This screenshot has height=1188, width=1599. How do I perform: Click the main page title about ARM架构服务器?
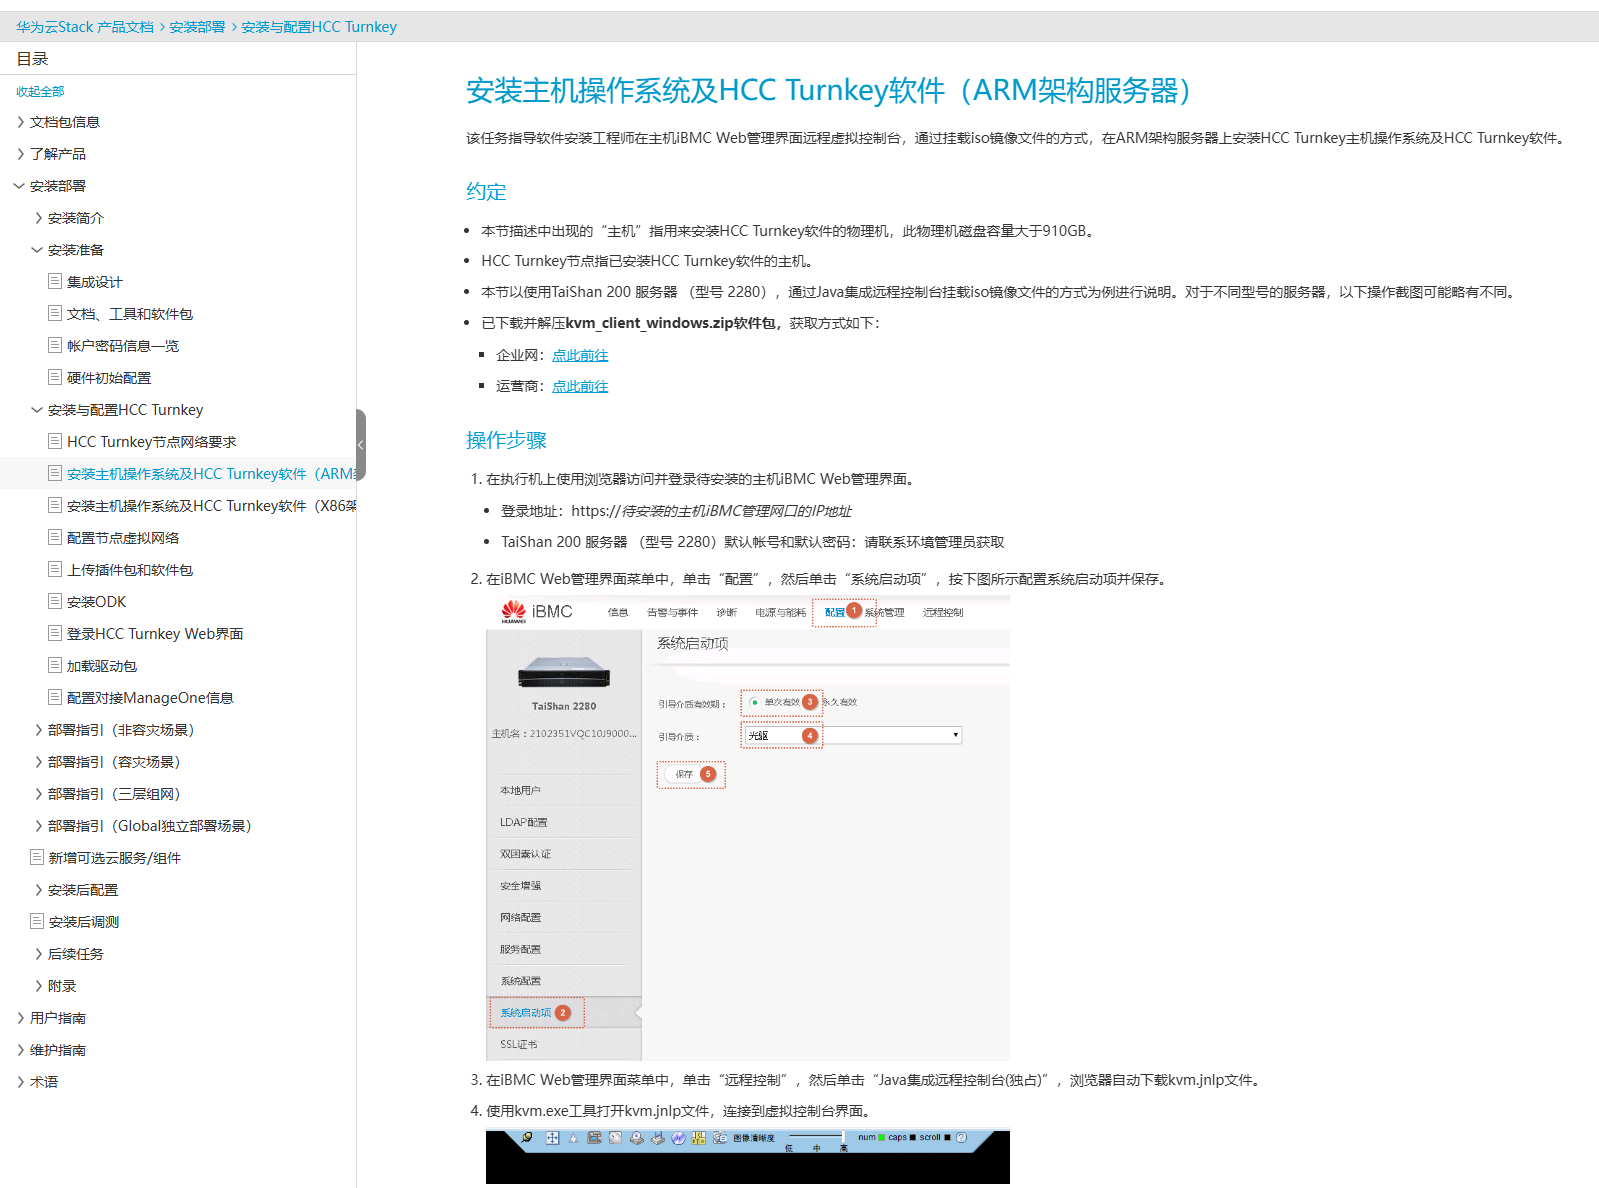pyautogui.click(x=829, y=91)
